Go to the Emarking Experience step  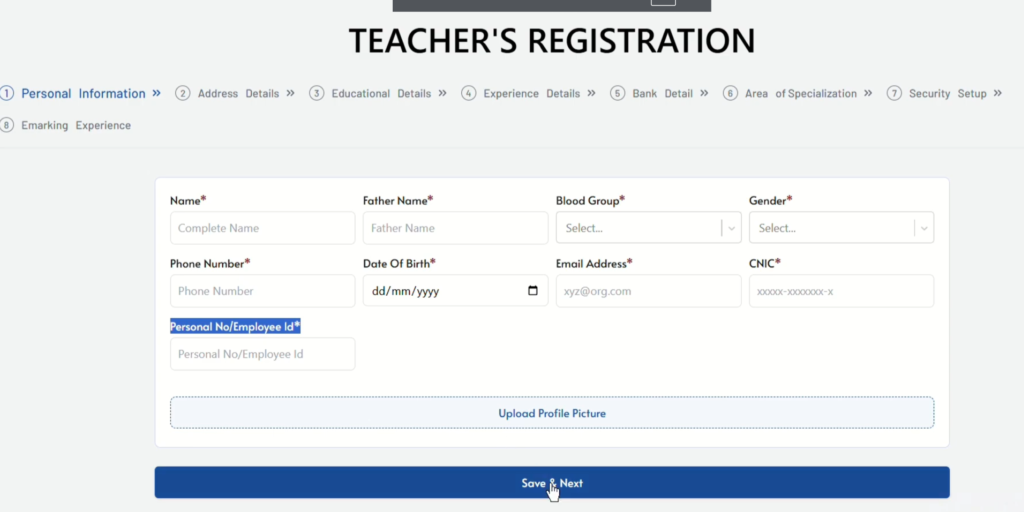tap(75, 126)
